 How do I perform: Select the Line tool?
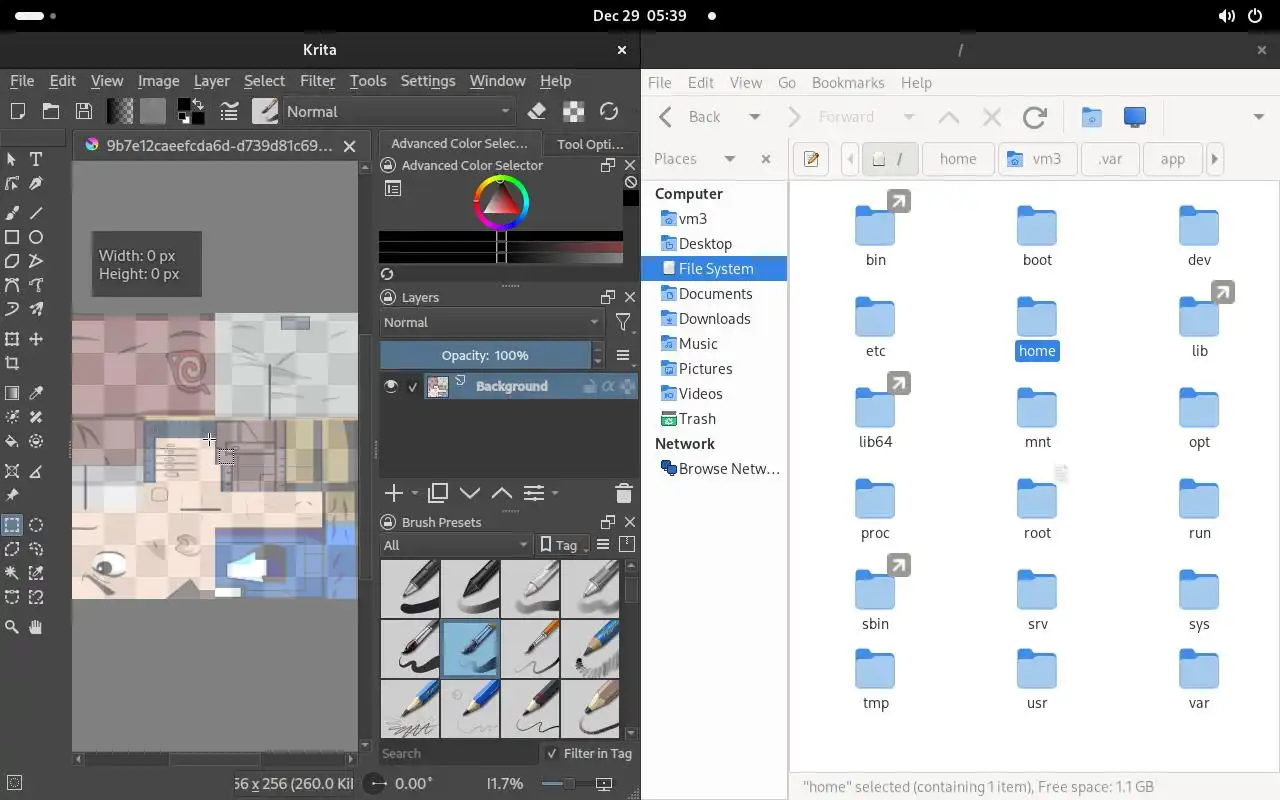click(x=36, y=213)
